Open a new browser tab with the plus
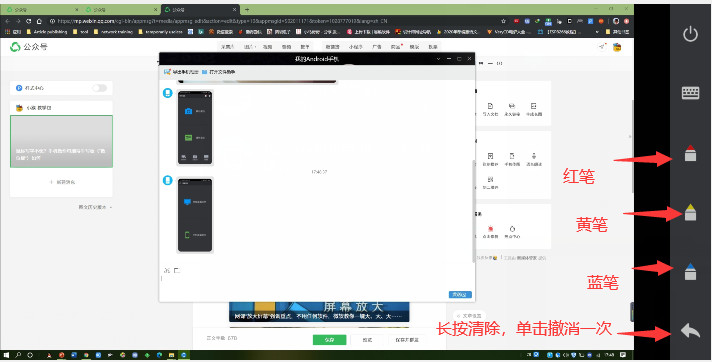The width and height of the screenshot is (712, 362). (247, 9)
